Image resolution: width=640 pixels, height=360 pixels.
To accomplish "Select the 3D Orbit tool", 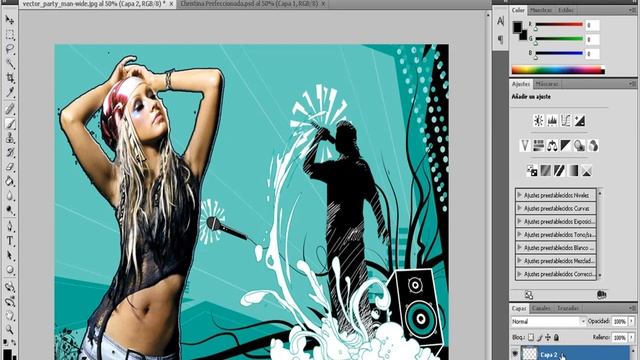I will click(x=10, y=302).
